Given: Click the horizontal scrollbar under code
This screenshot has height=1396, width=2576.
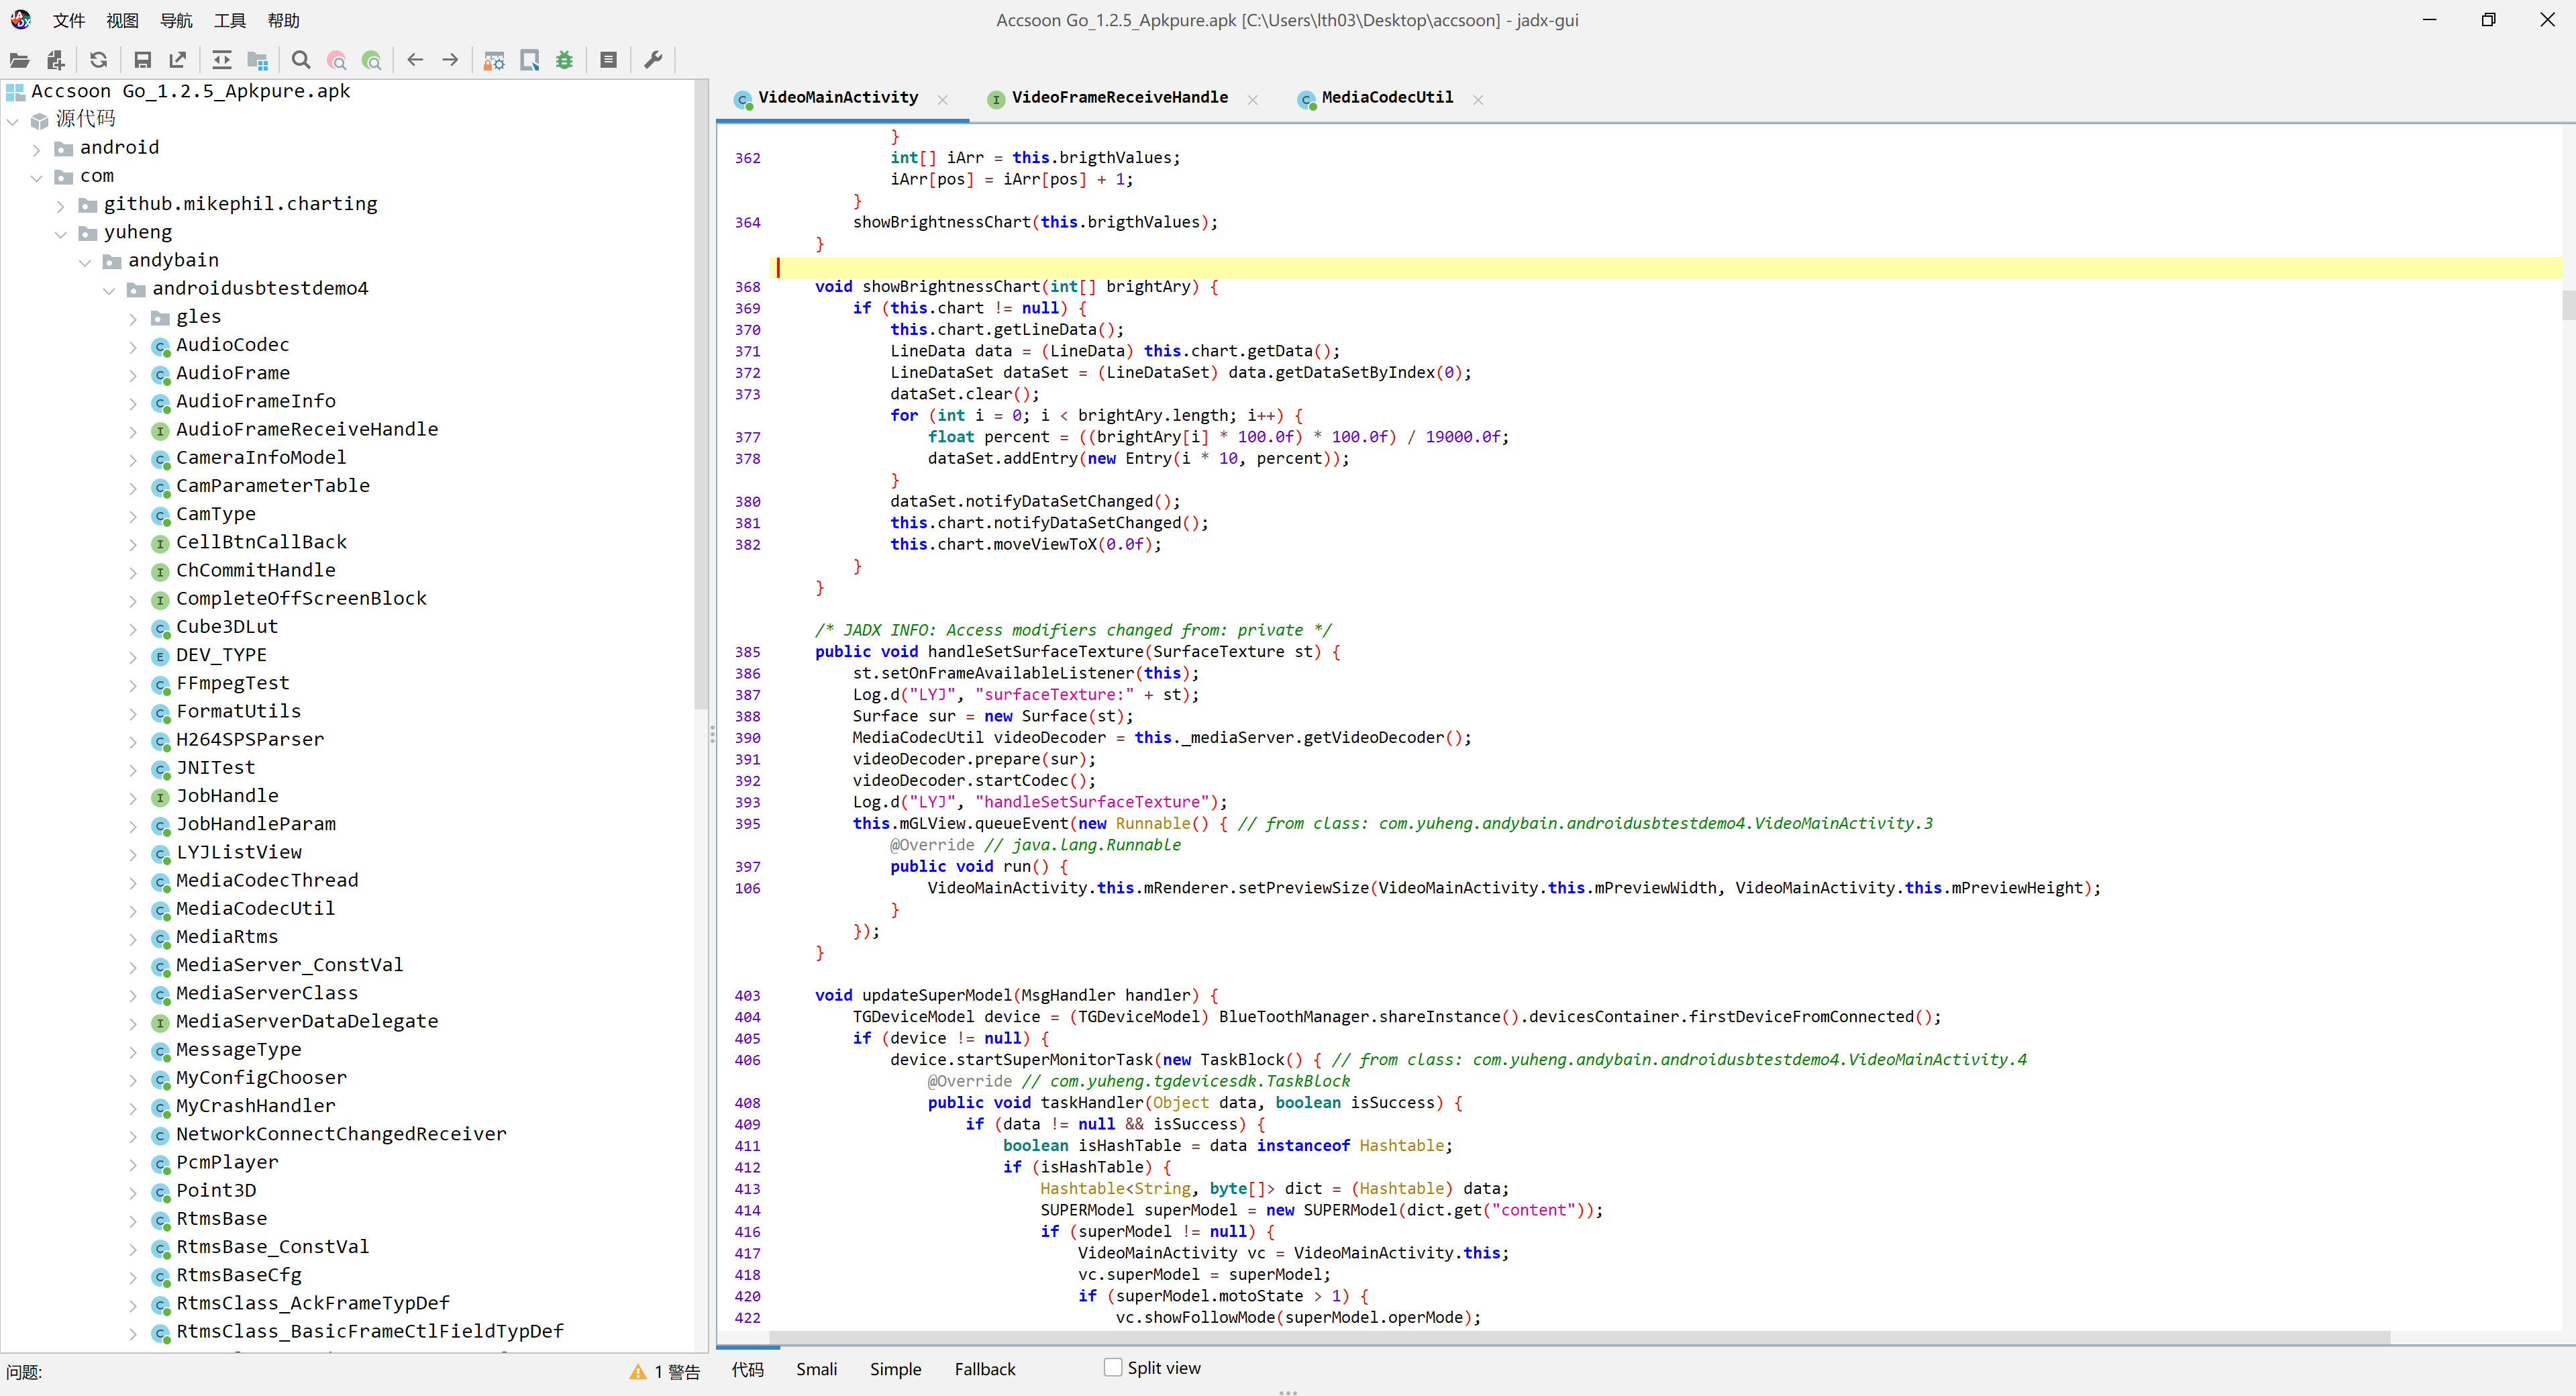Looking at the screenshot, I should (1580, 1338).
